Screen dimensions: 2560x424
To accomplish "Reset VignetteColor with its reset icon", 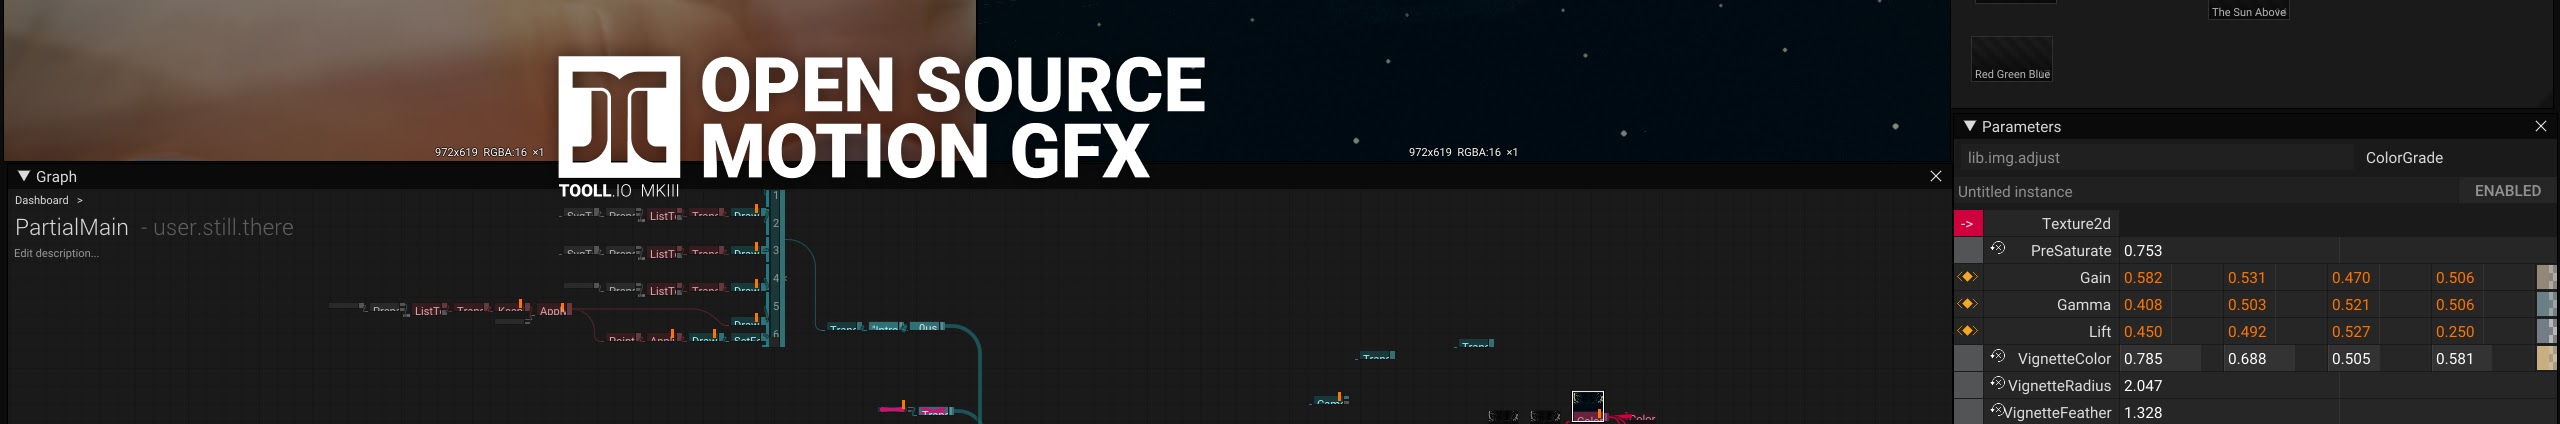I will pos(1997,357).
